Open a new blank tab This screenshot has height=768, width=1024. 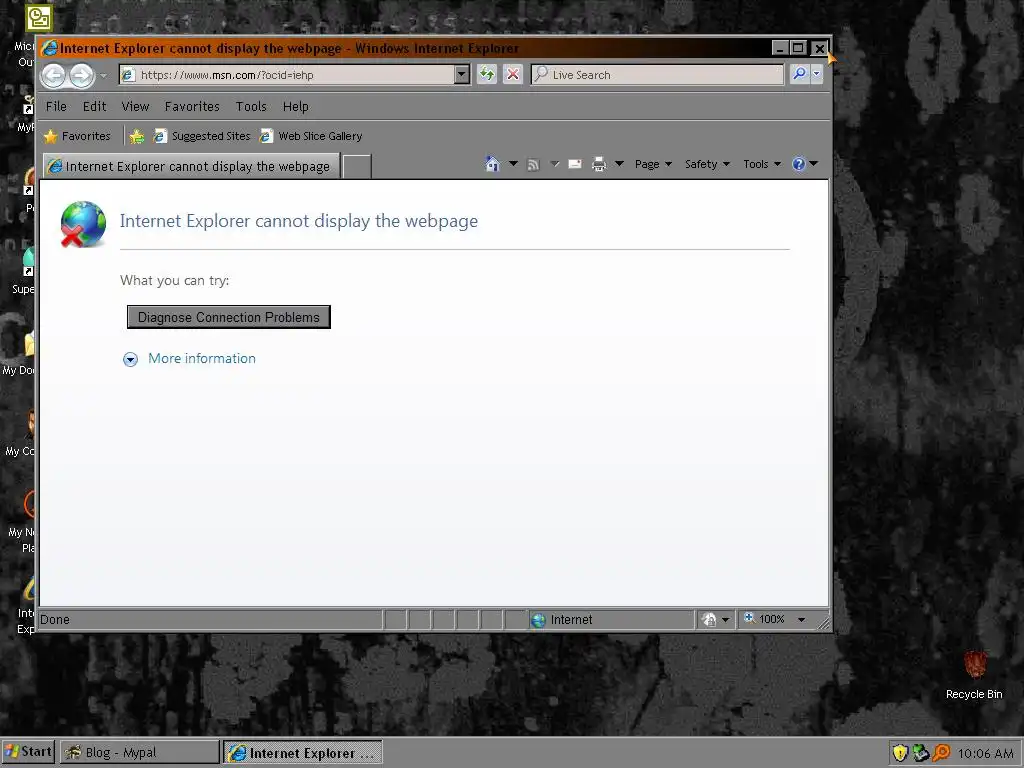[357, 167]
